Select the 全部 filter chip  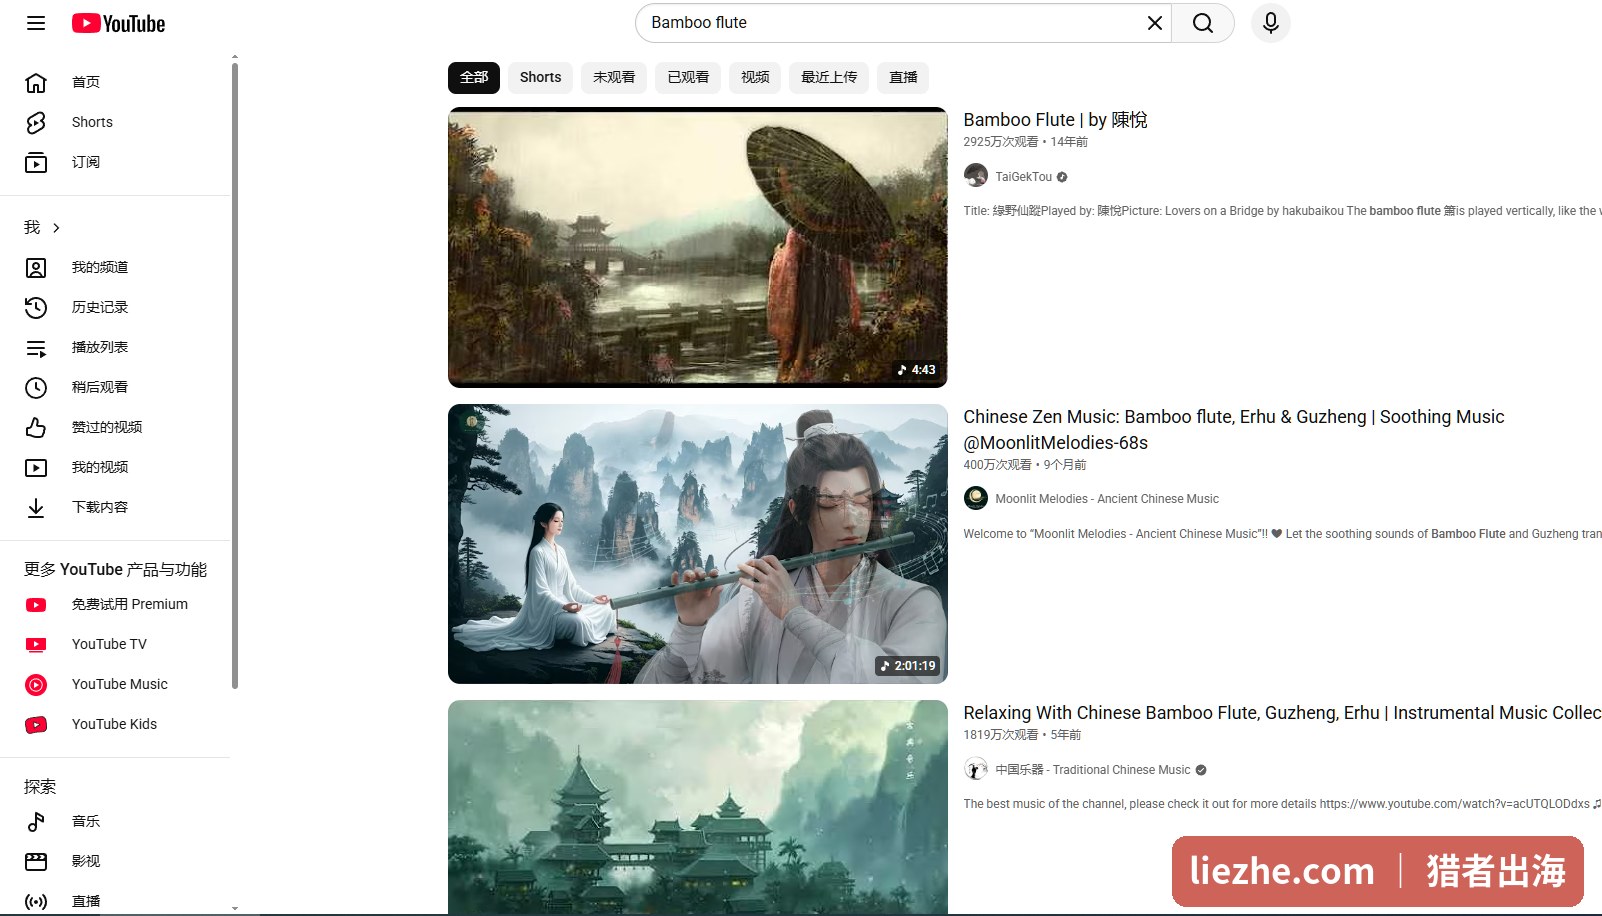474,77
